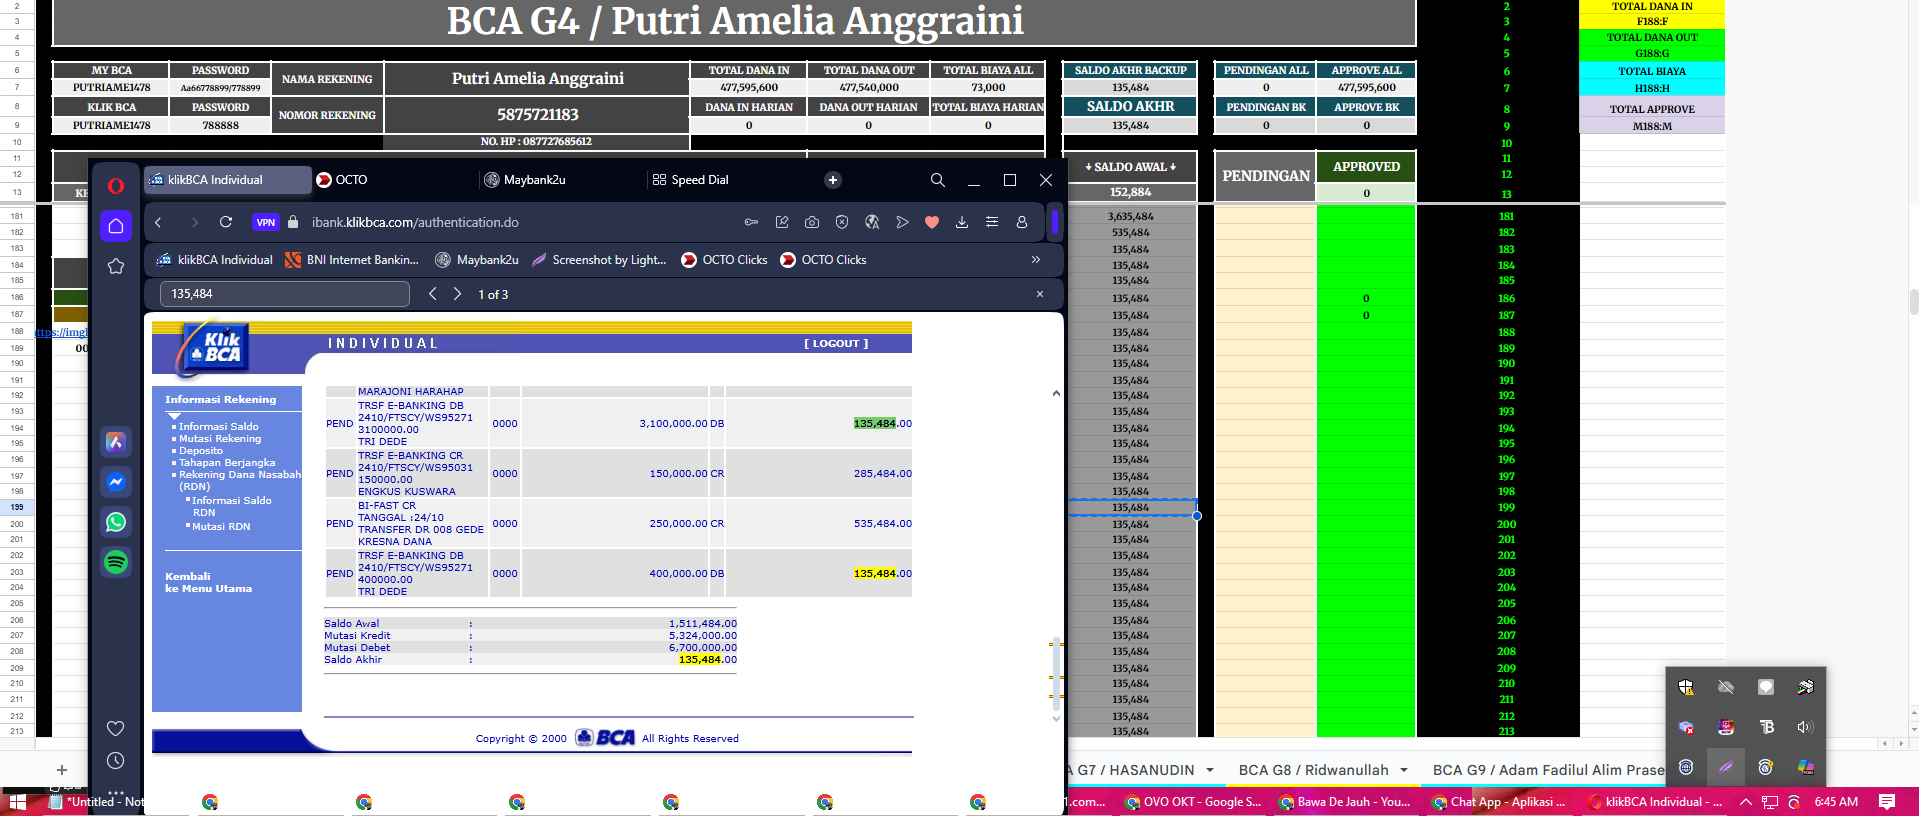The image size is (1919, 816).
Task: Open the heart icon in Opera sidebar
Action: 116,728
